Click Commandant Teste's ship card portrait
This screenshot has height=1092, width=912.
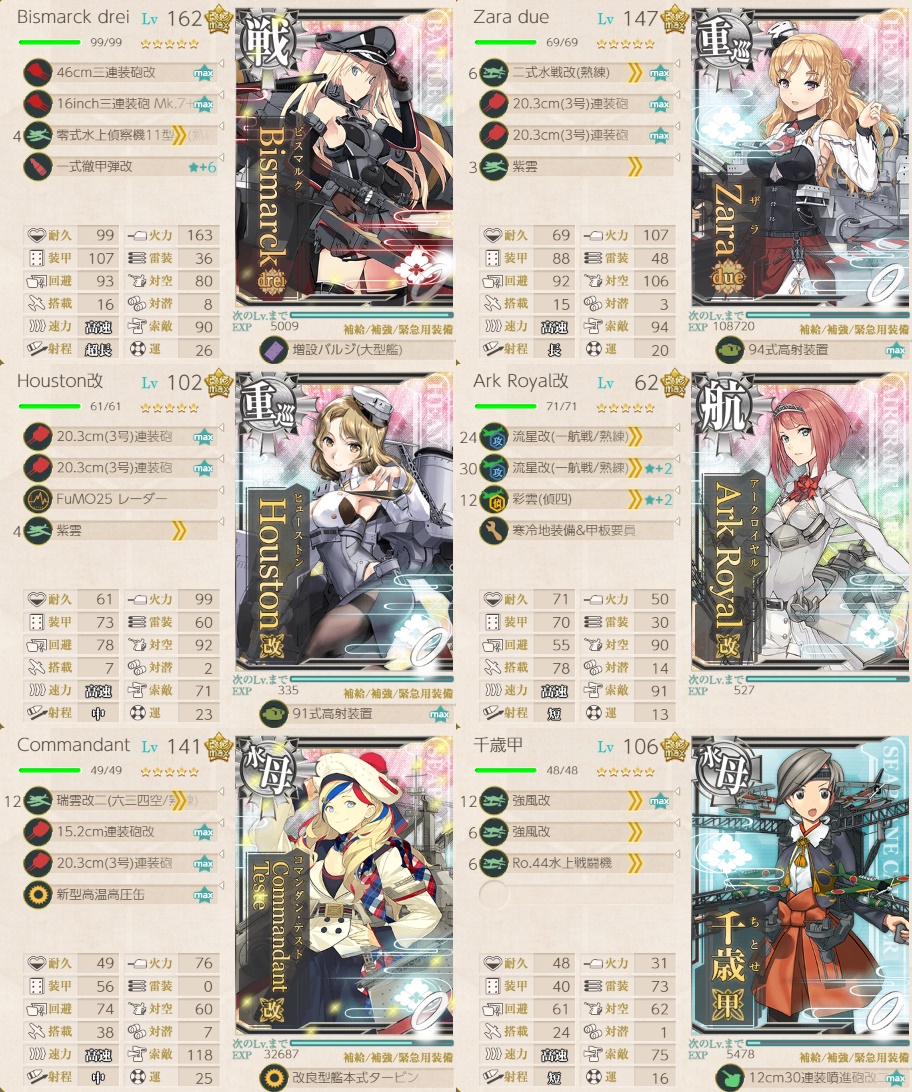point(345,885)
